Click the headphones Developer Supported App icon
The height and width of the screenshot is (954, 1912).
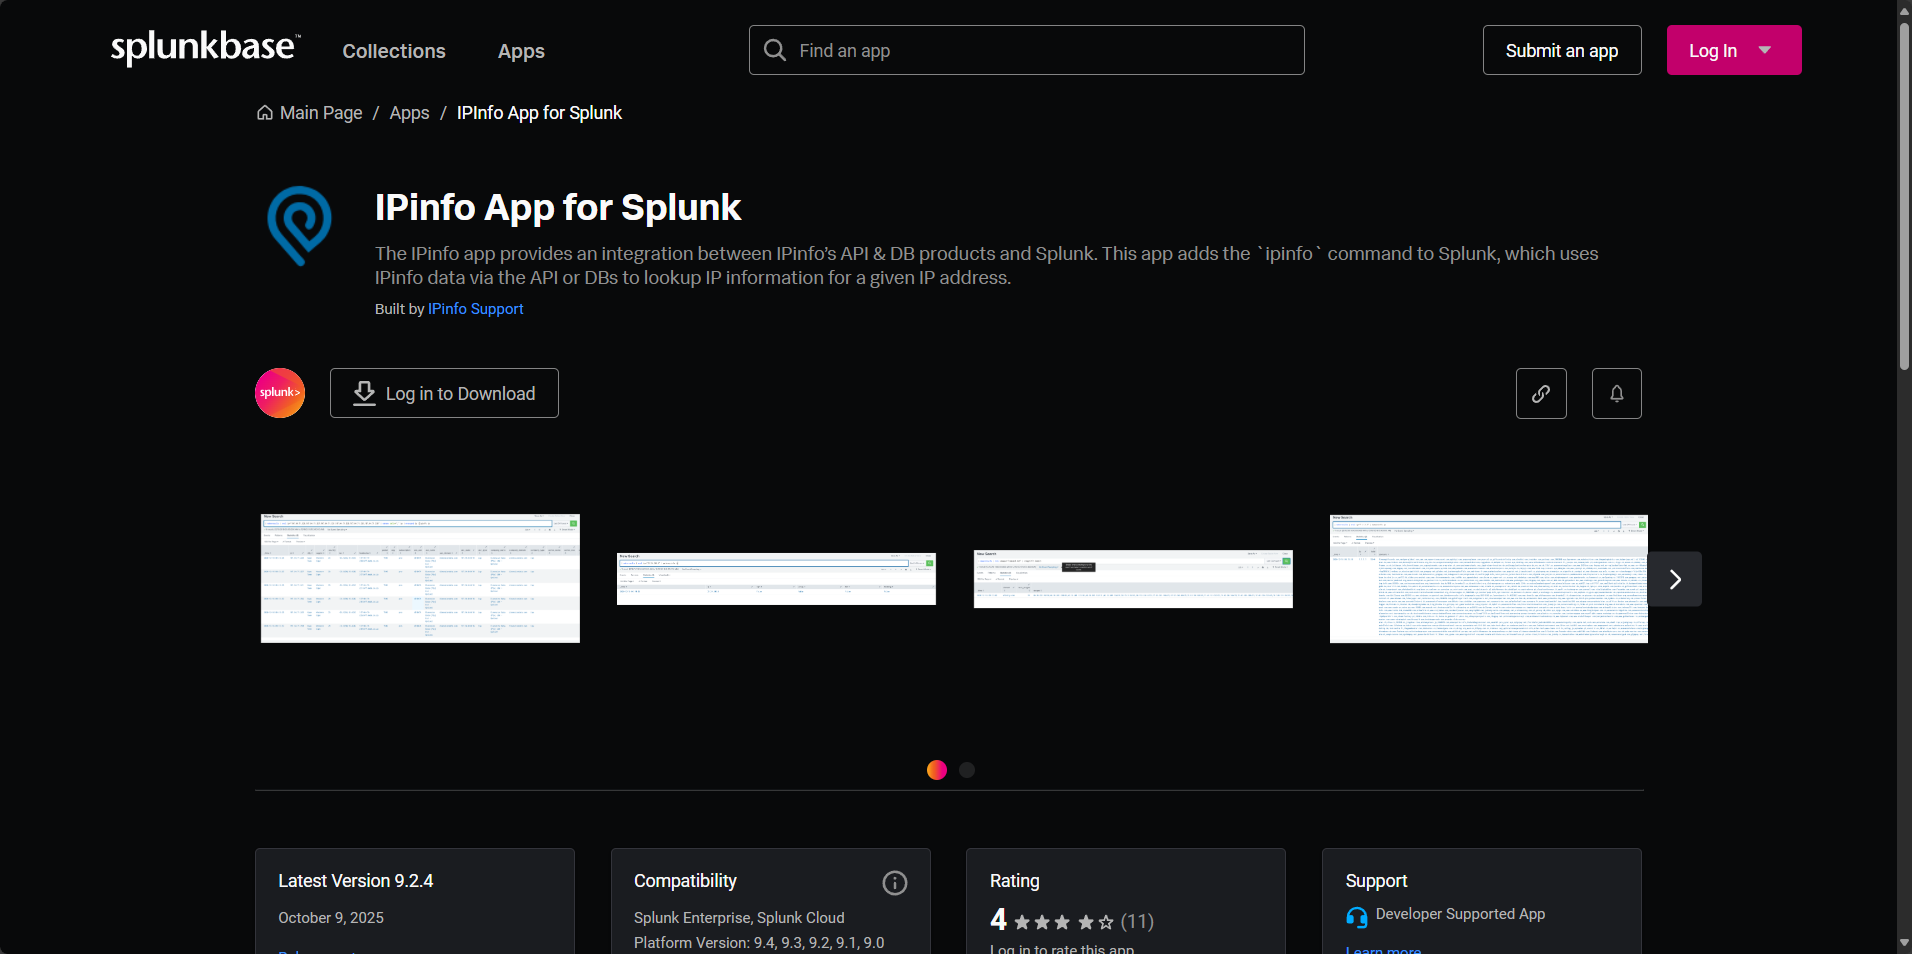pos(1355,916)
